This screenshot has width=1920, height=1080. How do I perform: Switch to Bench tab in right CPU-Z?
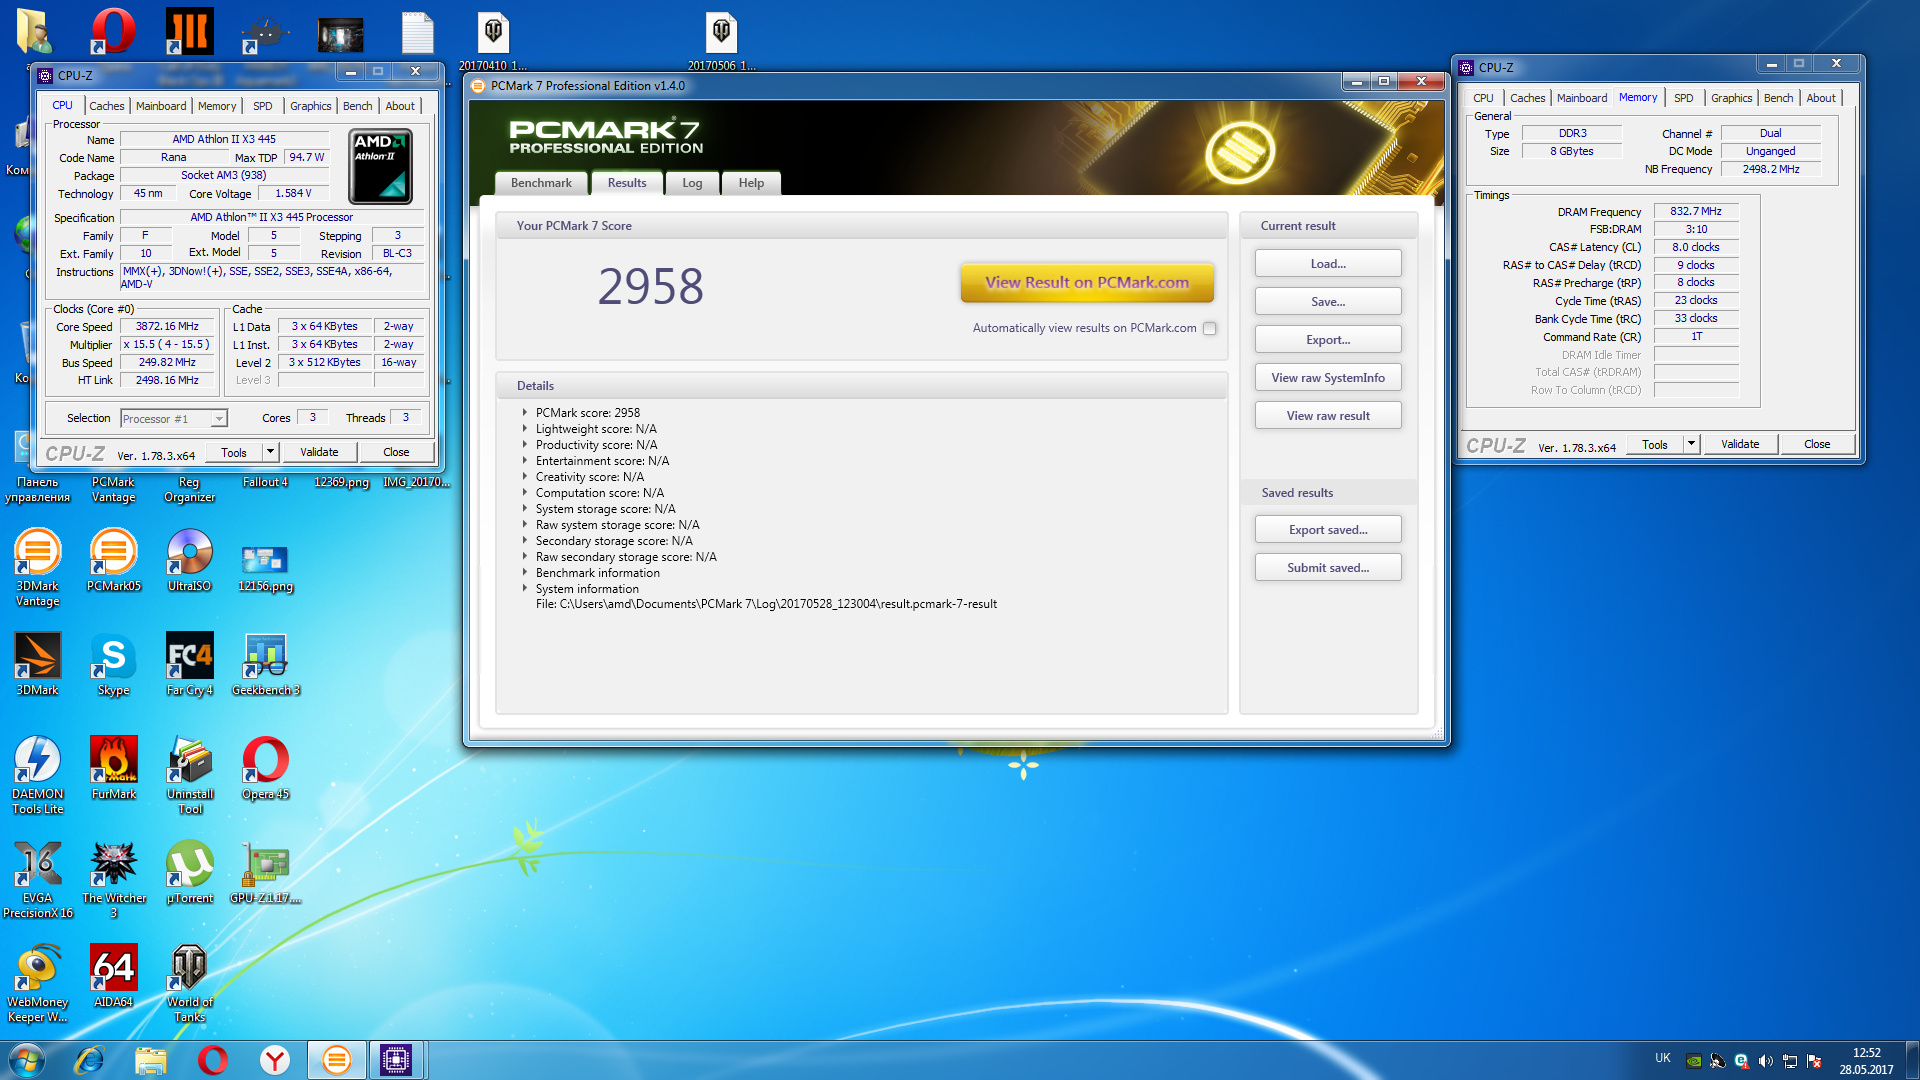(1778, 98)
